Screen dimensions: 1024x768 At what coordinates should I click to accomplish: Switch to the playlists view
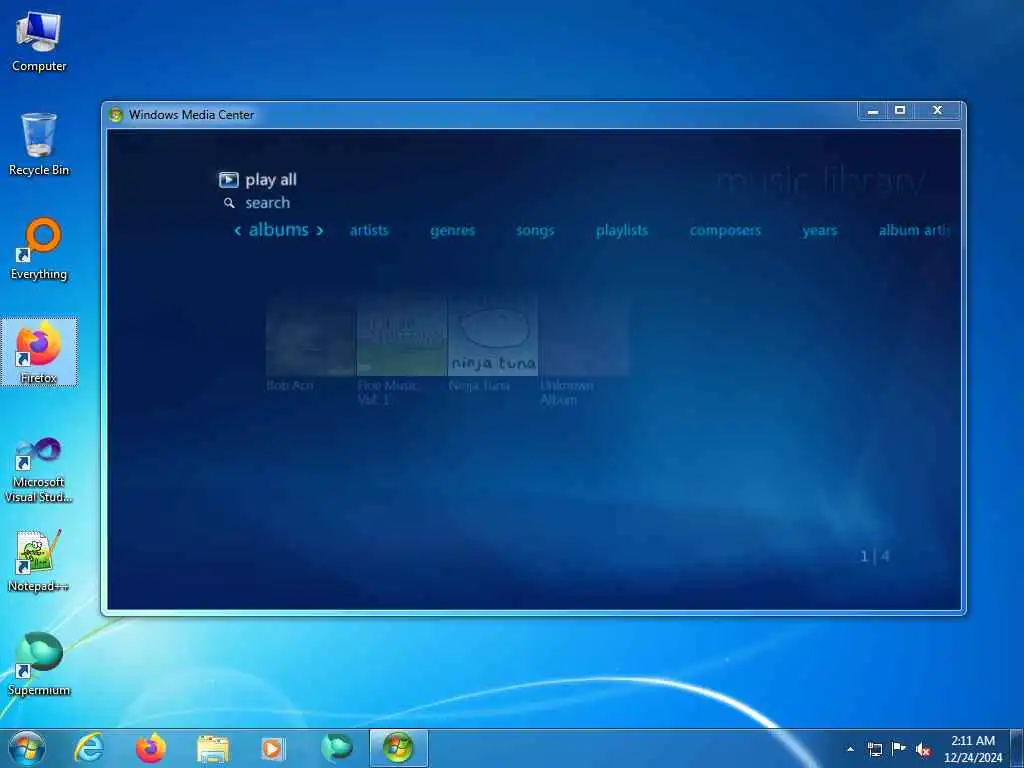coord(622,231)
